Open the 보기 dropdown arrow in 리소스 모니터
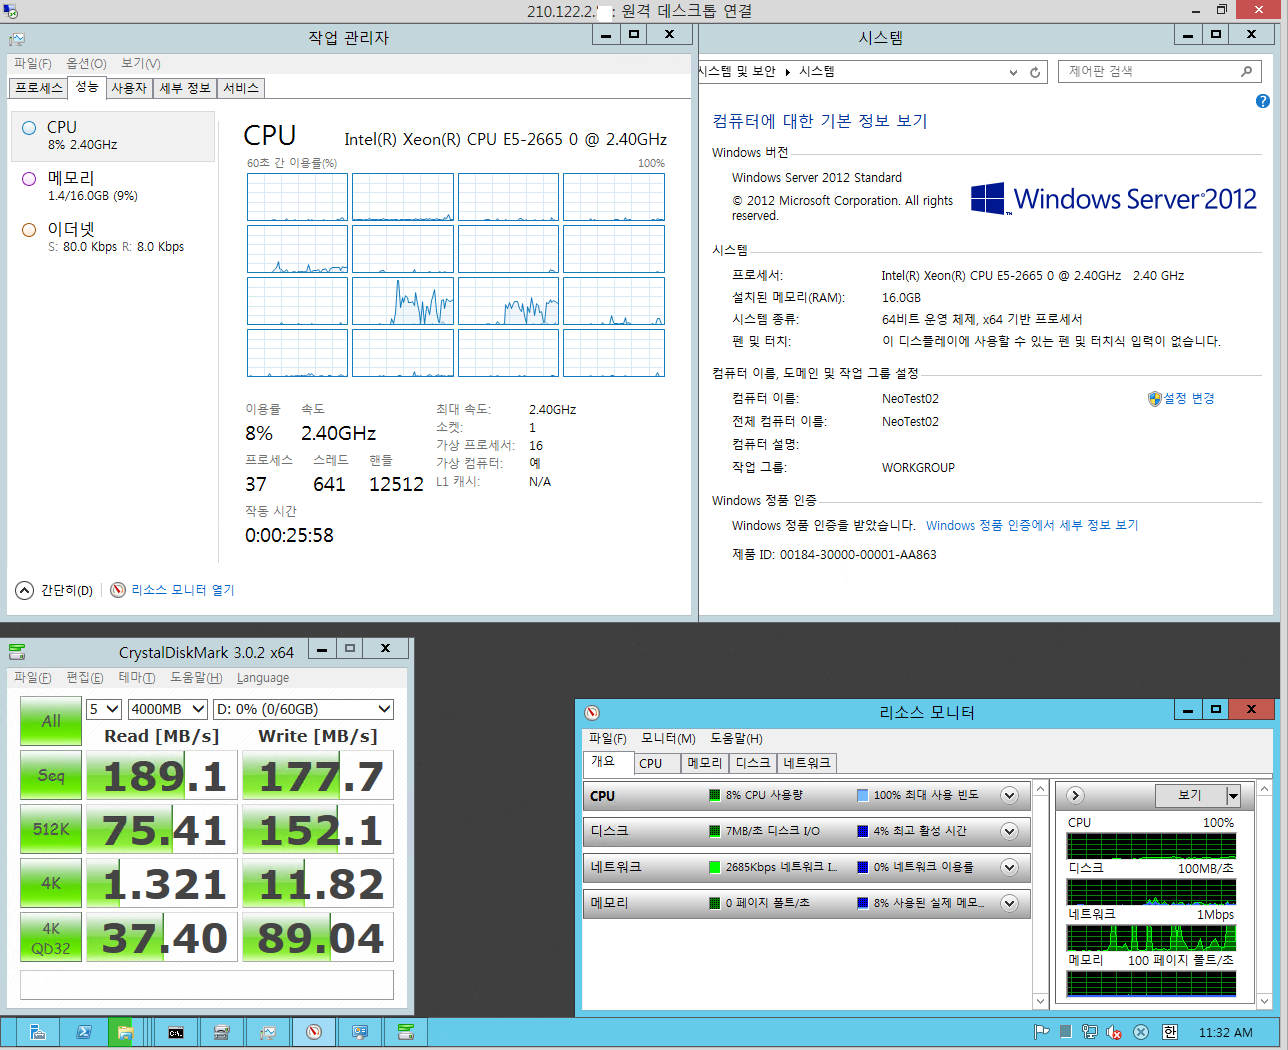The height and width of the screenshot is (1050, 1288). [1233, 796]
